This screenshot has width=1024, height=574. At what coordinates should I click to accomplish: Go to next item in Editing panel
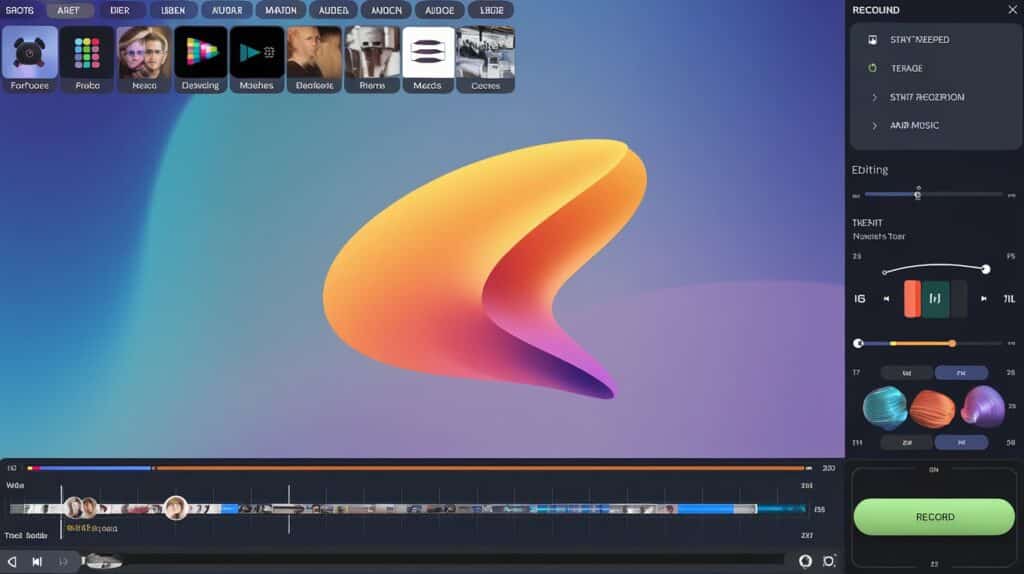[984, 299]
